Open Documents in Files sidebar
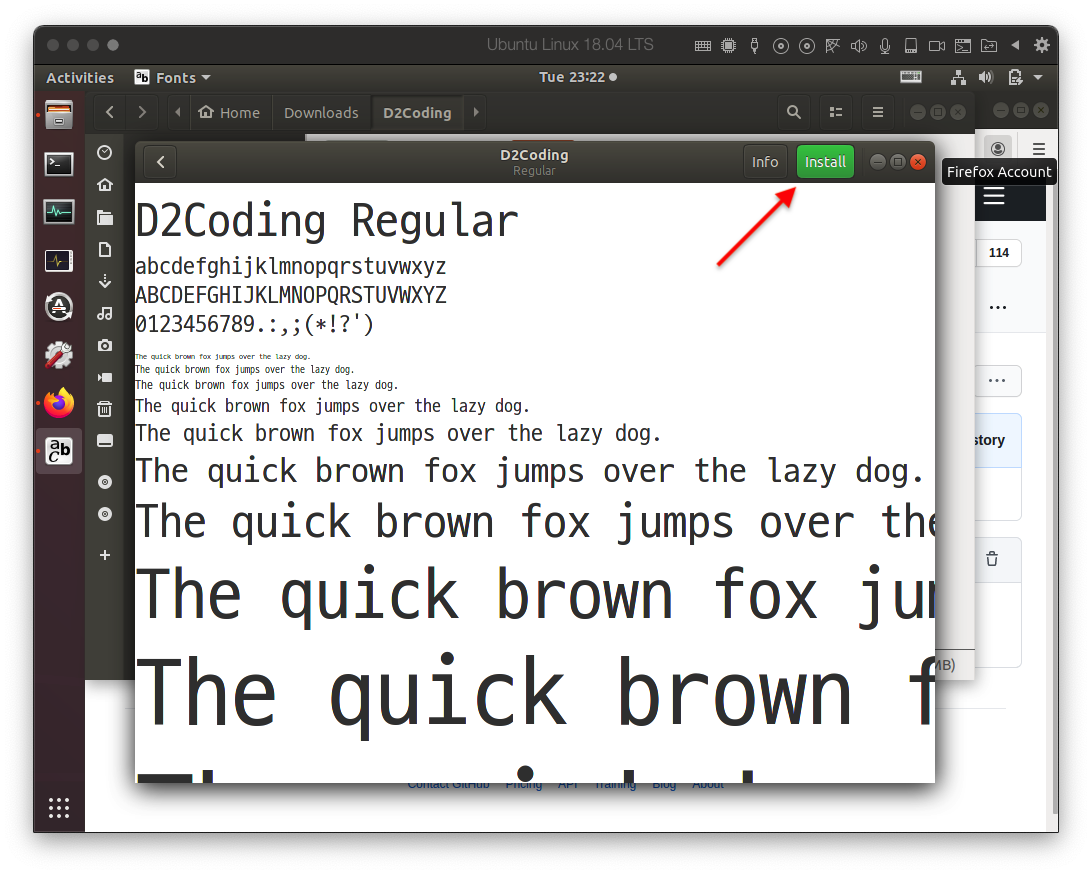 [x=104, y=249]
